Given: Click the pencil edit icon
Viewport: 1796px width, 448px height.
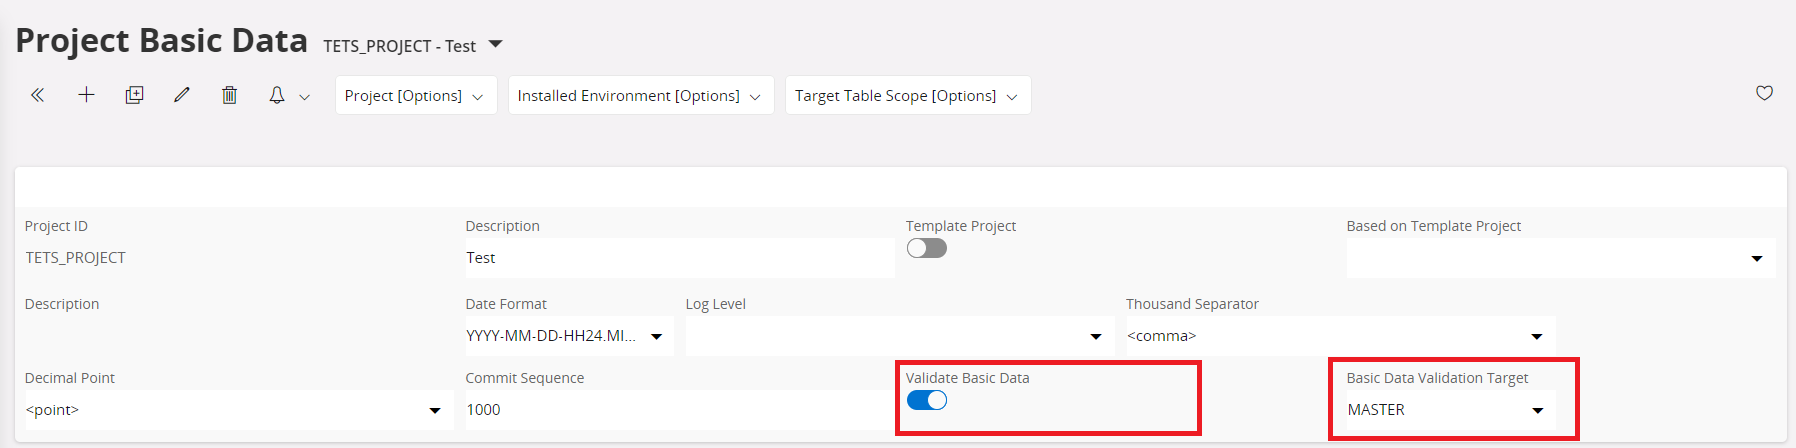Looking at the screenshot, I should coord(181,95).
